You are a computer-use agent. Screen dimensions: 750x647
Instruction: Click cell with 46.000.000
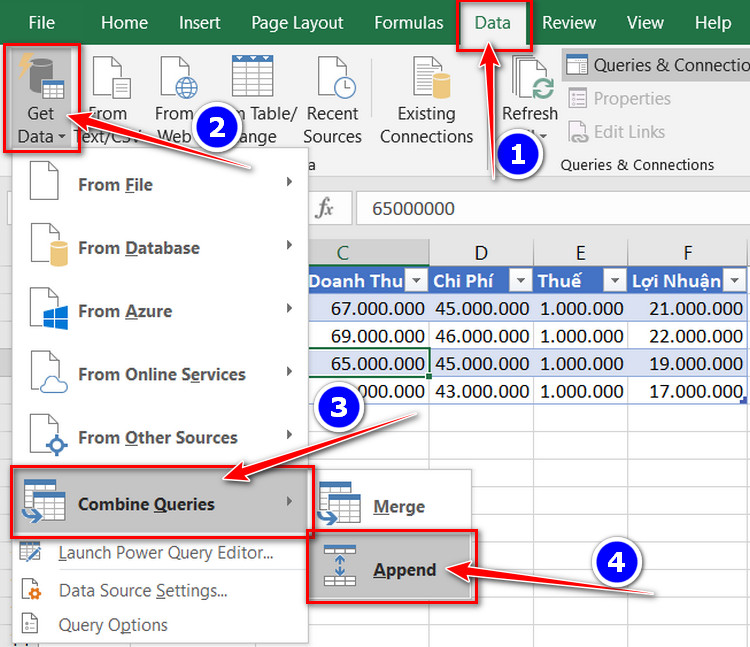click(481, 336)
